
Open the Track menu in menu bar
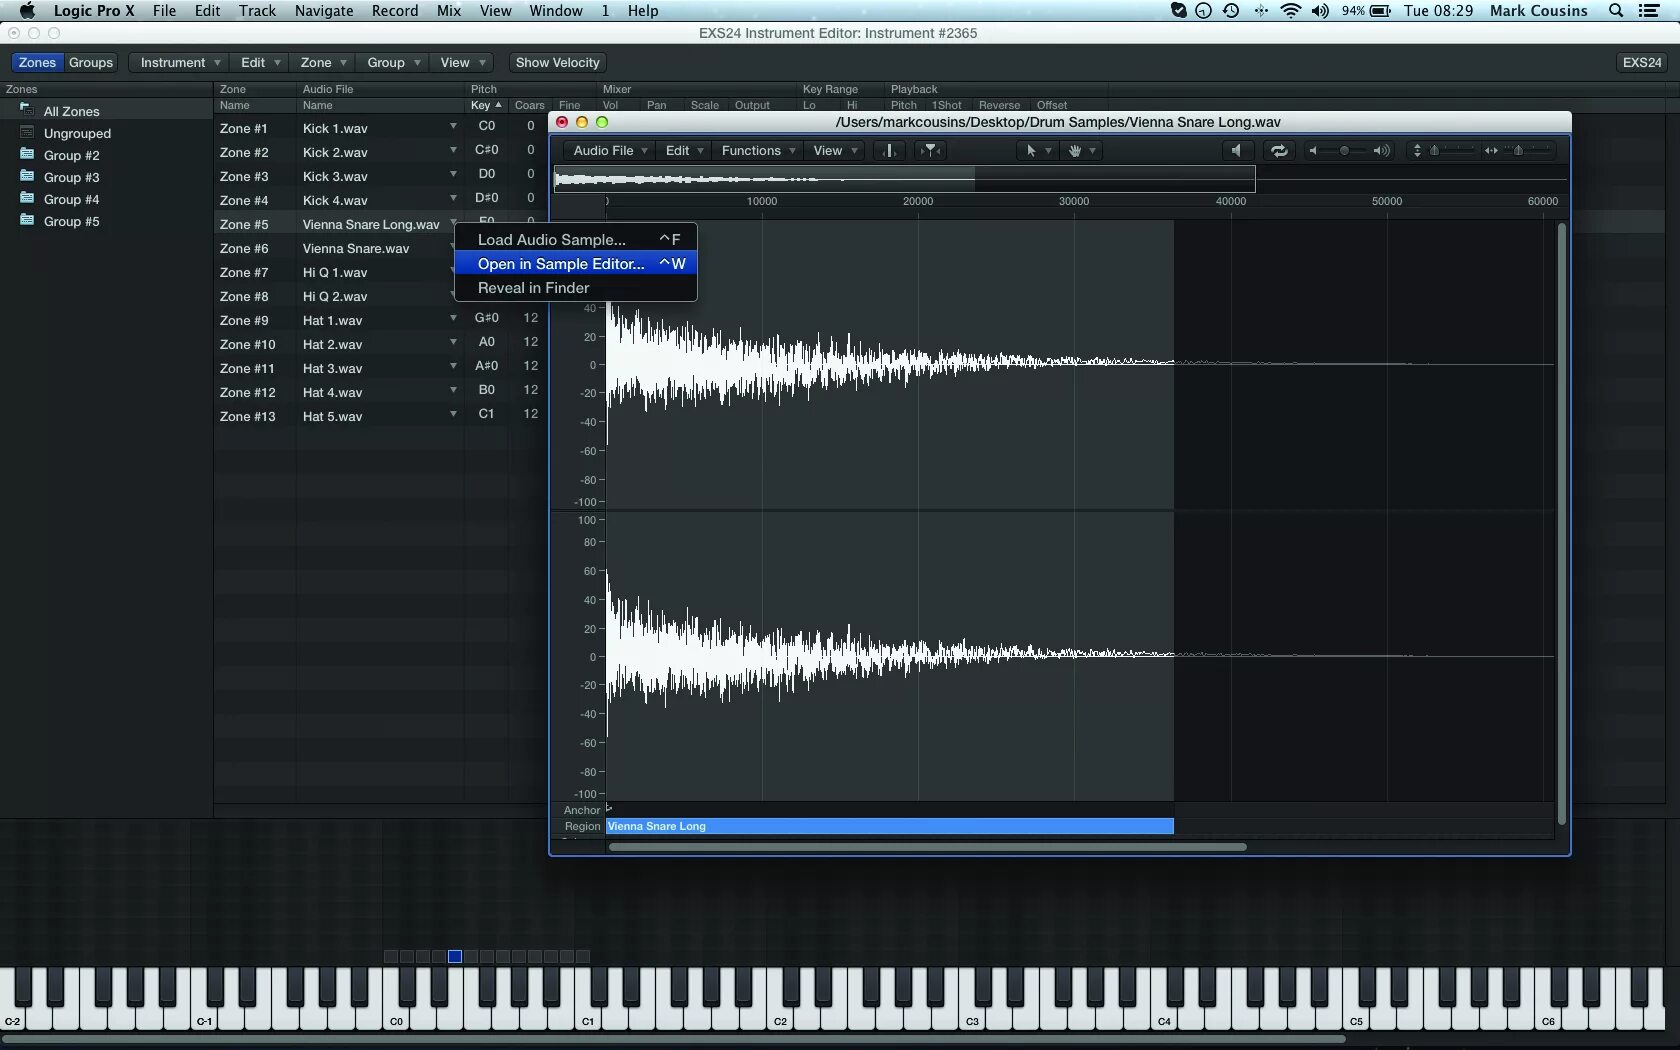pyautogui.click(x=257, y=11)
